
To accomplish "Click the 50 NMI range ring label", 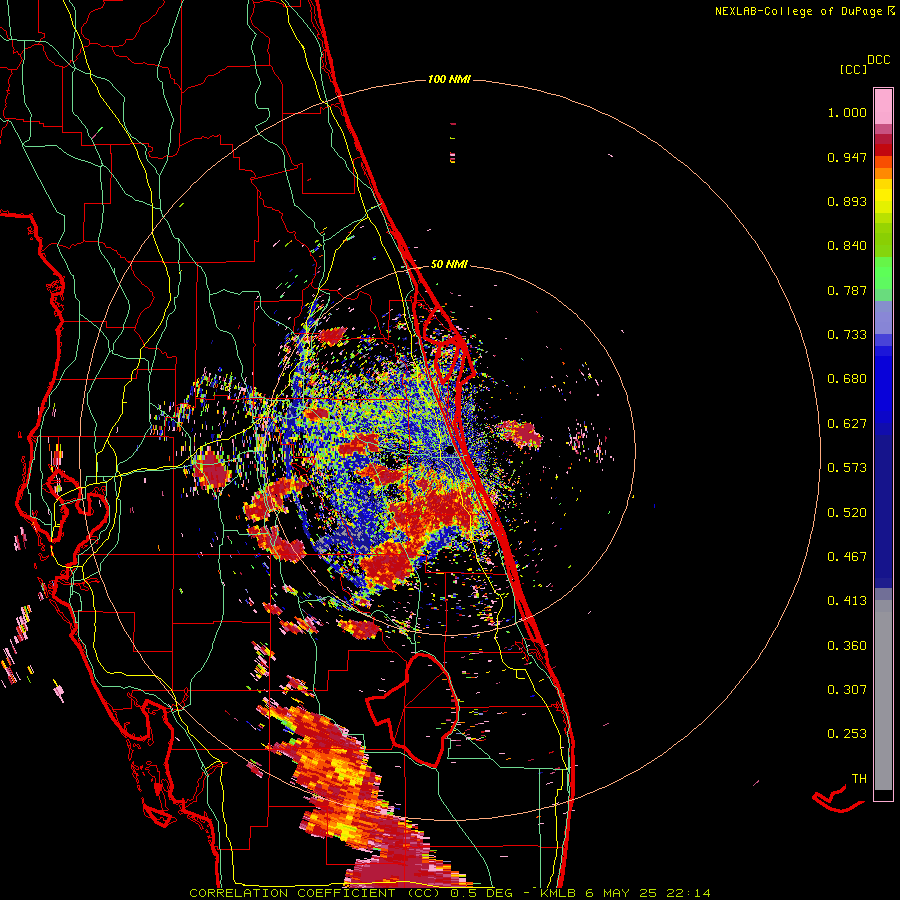I will (x=449, y=264).
